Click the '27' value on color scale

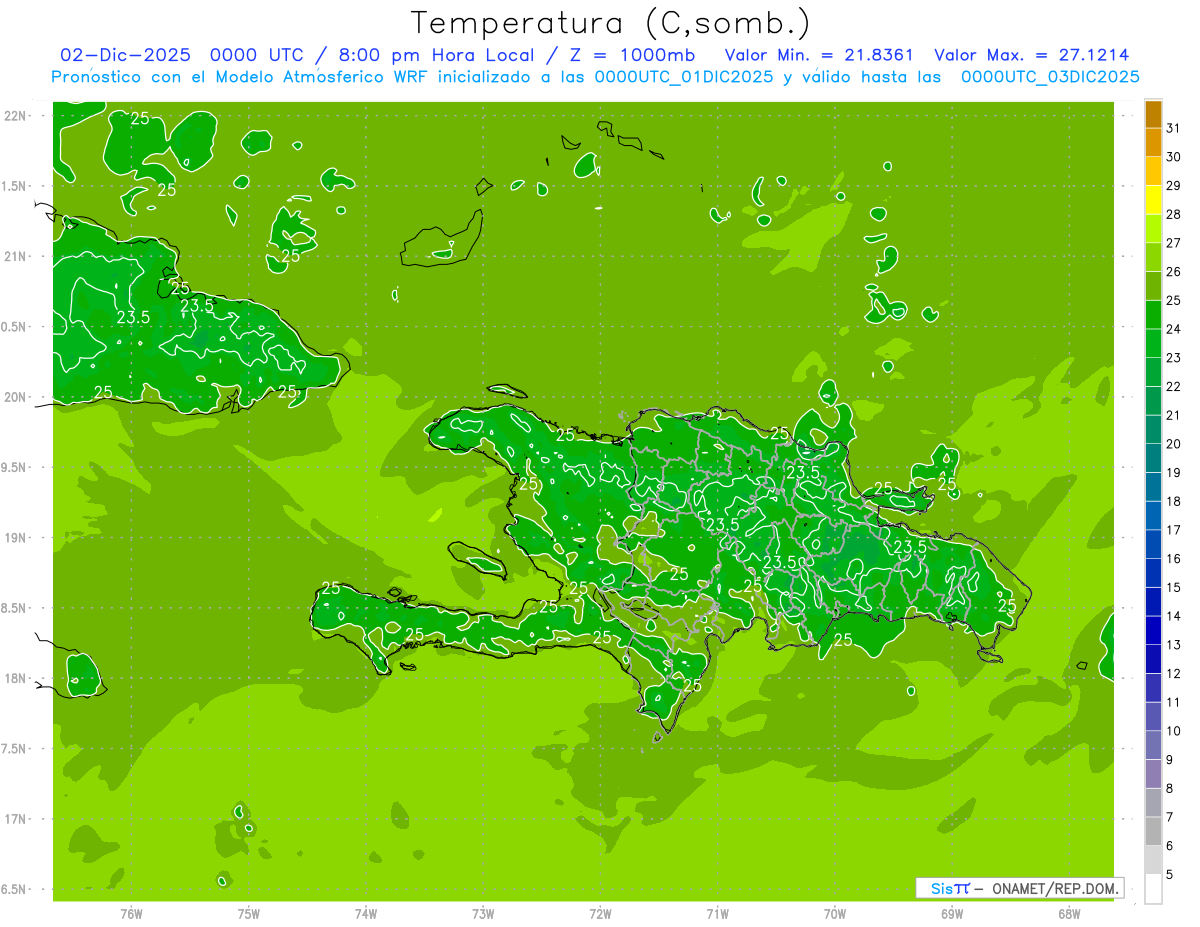click(x=1173, y=243)
